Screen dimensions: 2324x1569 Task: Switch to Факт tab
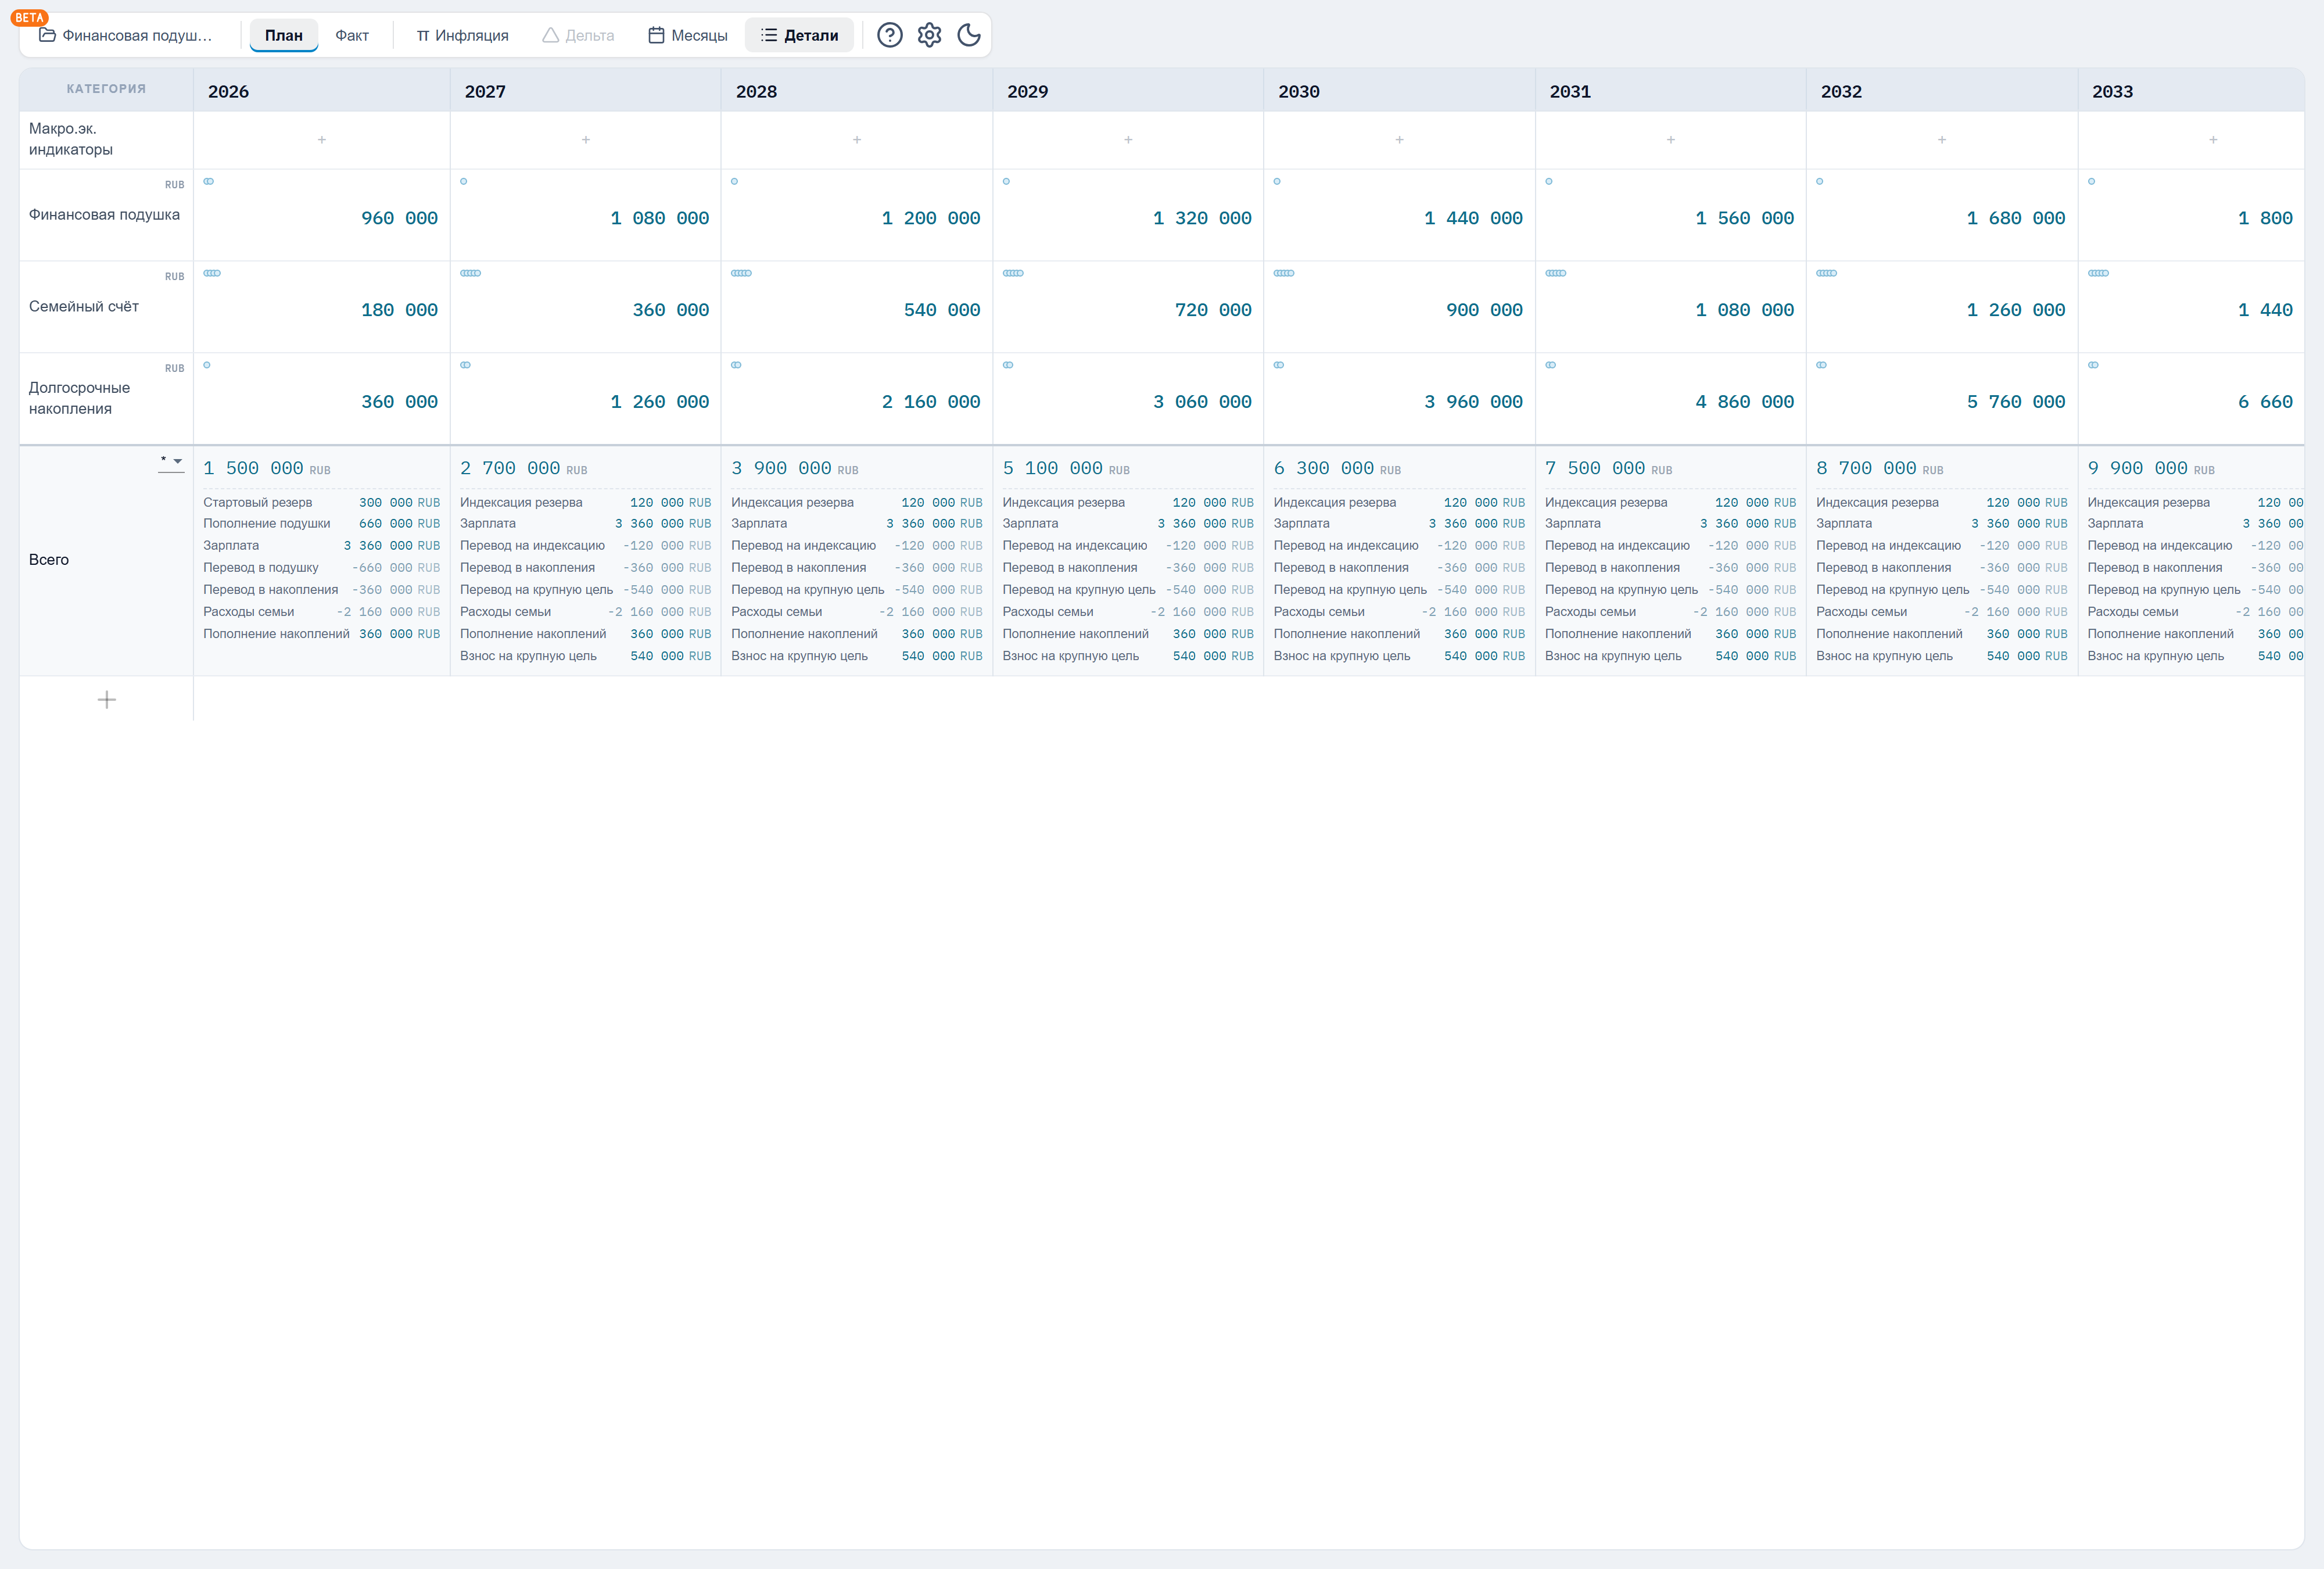point(352,35)
